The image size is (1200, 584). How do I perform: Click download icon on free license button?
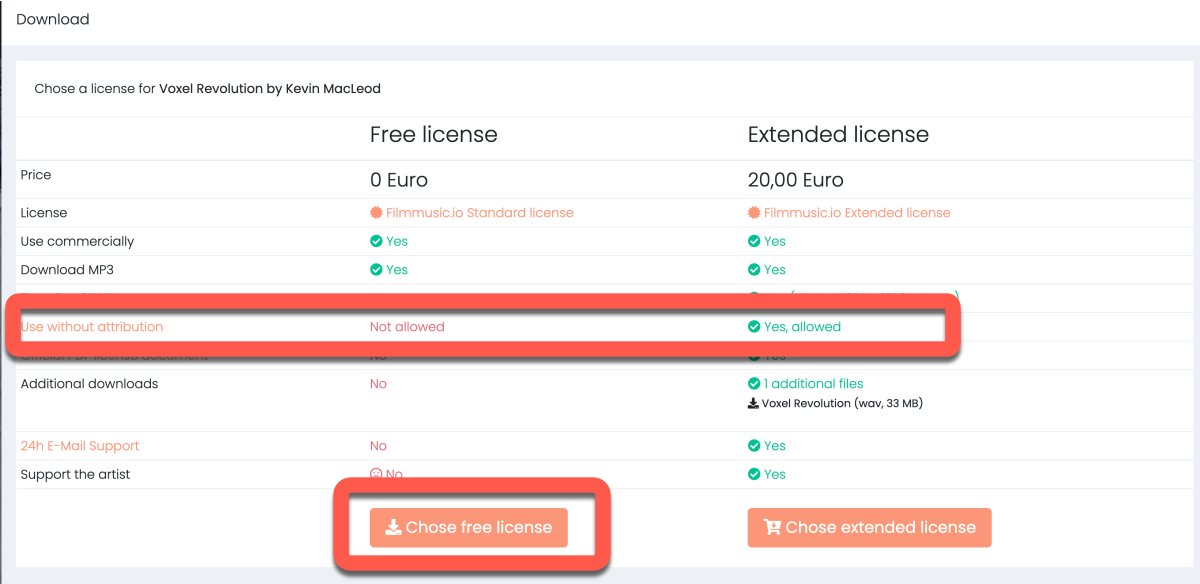(393, 528)
